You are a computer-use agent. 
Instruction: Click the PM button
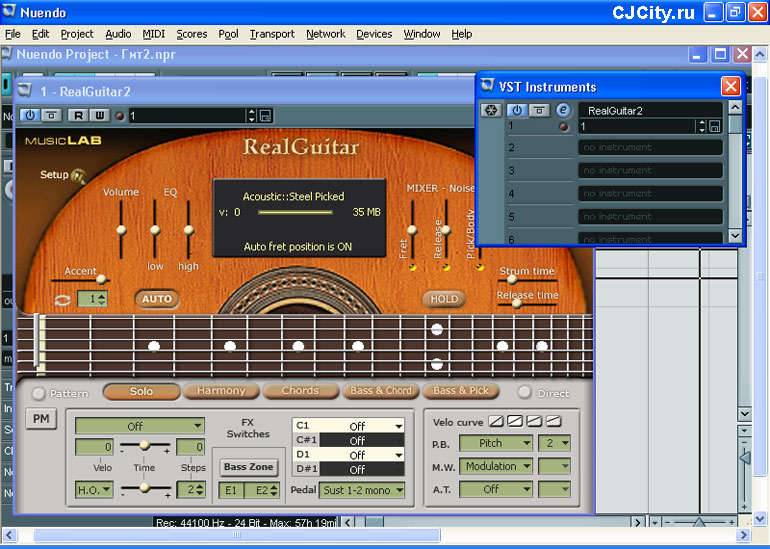coord(41,419)
